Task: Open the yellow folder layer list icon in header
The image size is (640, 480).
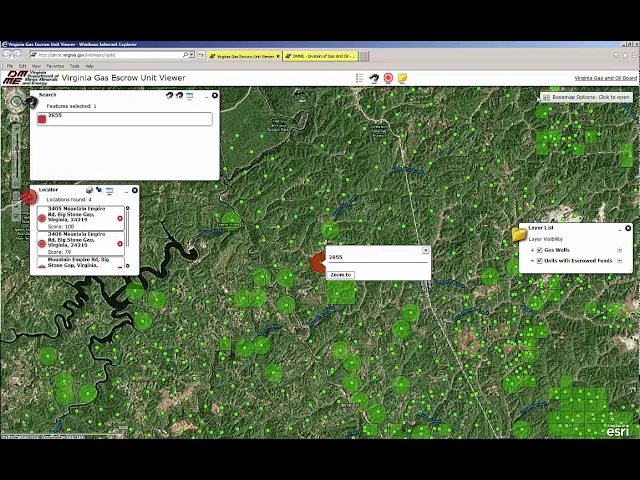Action: coord(402,78)
